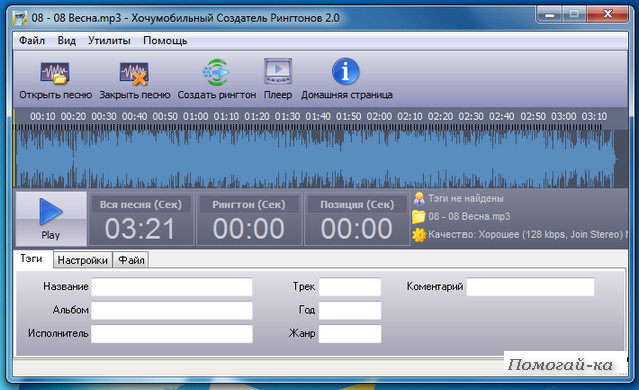This screenshot has height=390, width=639.
Task: Focus the Коментарий input field
Action: (x=530, y=286)
